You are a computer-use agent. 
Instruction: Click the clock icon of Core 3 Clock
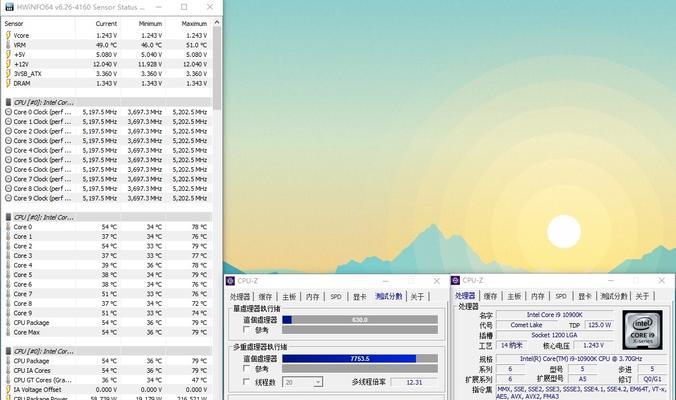coord(8,141)
